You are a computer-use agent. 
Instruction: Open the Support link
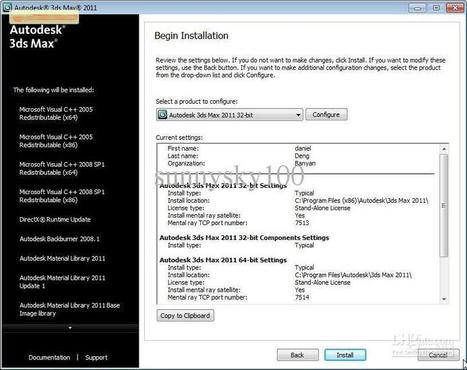[x=96, y=357]
